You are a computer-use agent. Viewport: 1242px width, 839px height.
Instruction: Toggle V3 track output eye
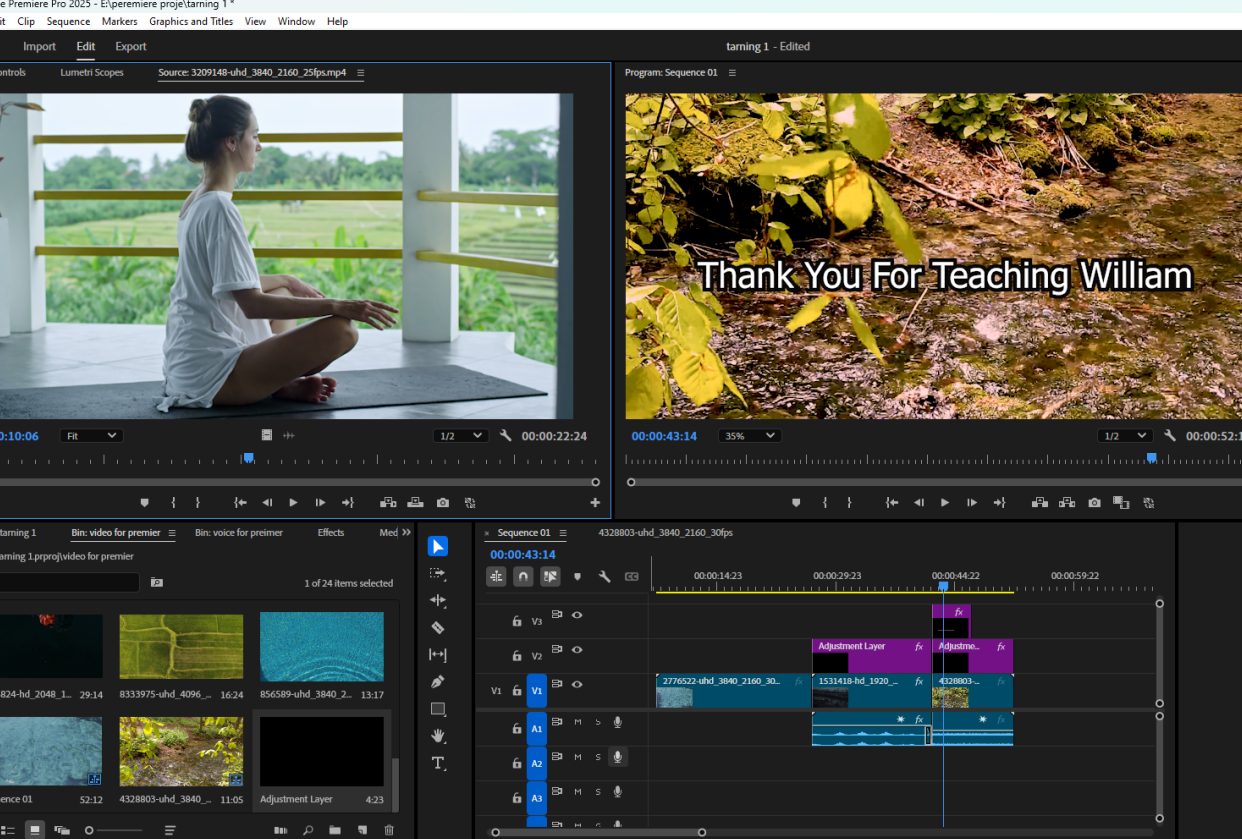click(x=577, y=615)
